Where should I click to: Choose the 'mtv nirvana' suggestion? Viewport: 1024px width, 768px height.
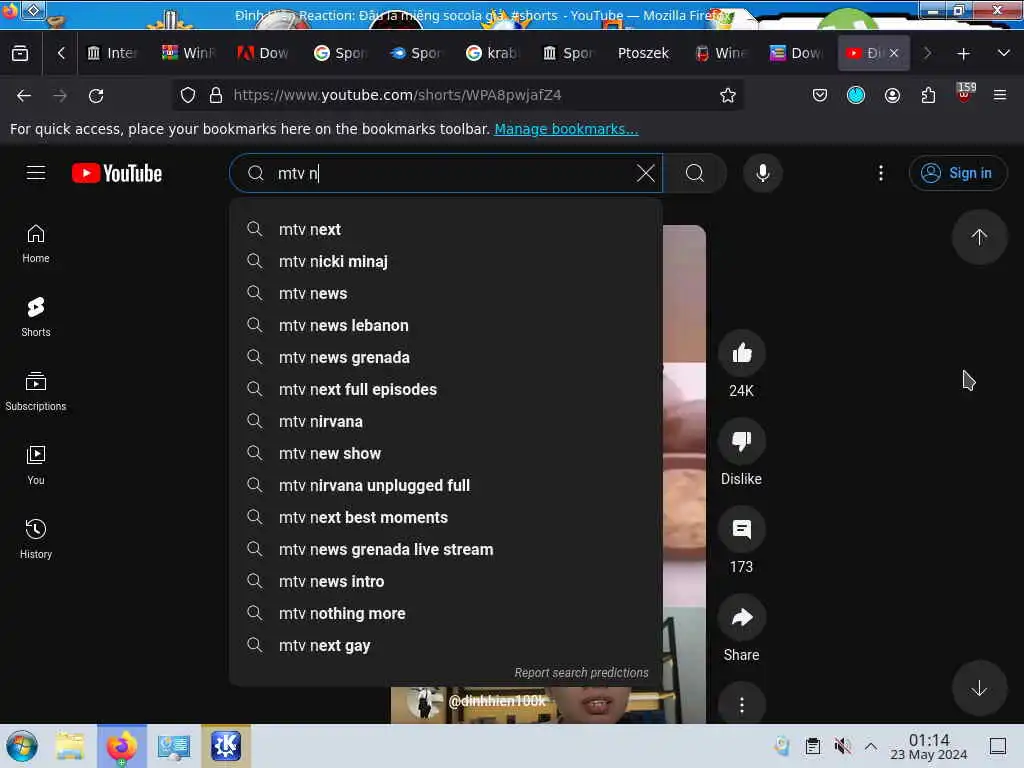click(445, 421)
